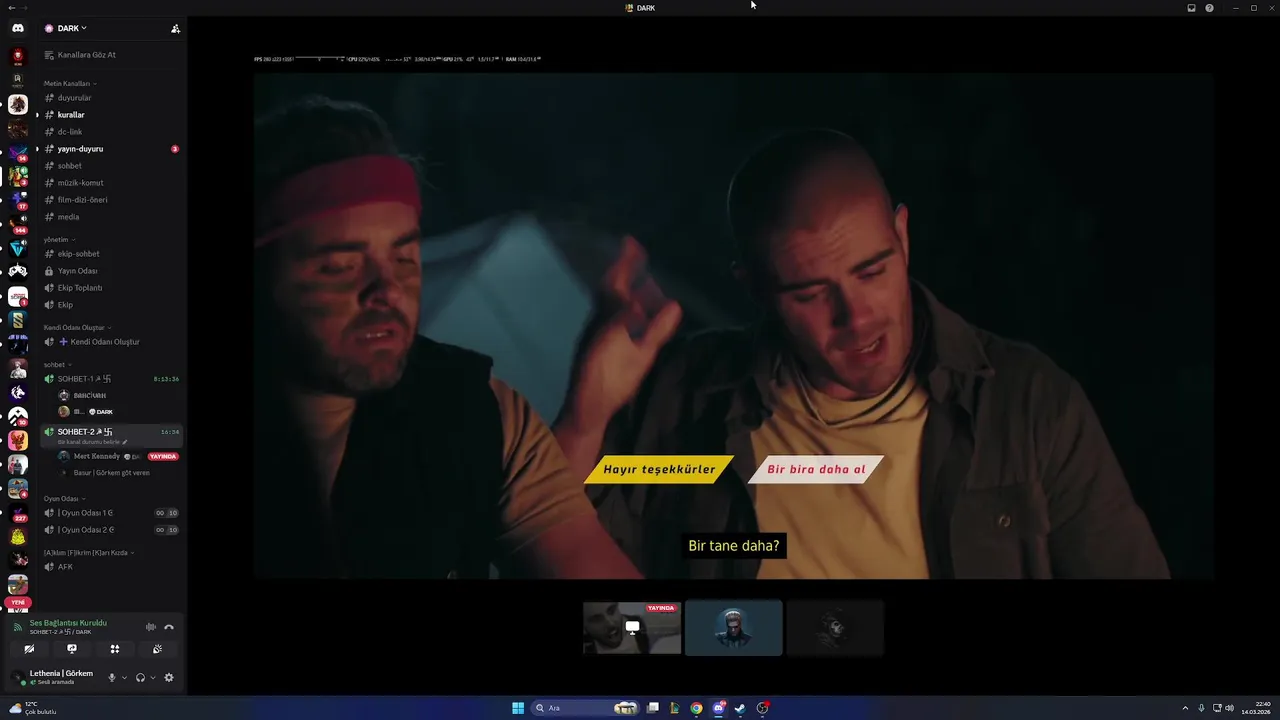
Task: Click the volume icon in system tray
Action: 1229,708
